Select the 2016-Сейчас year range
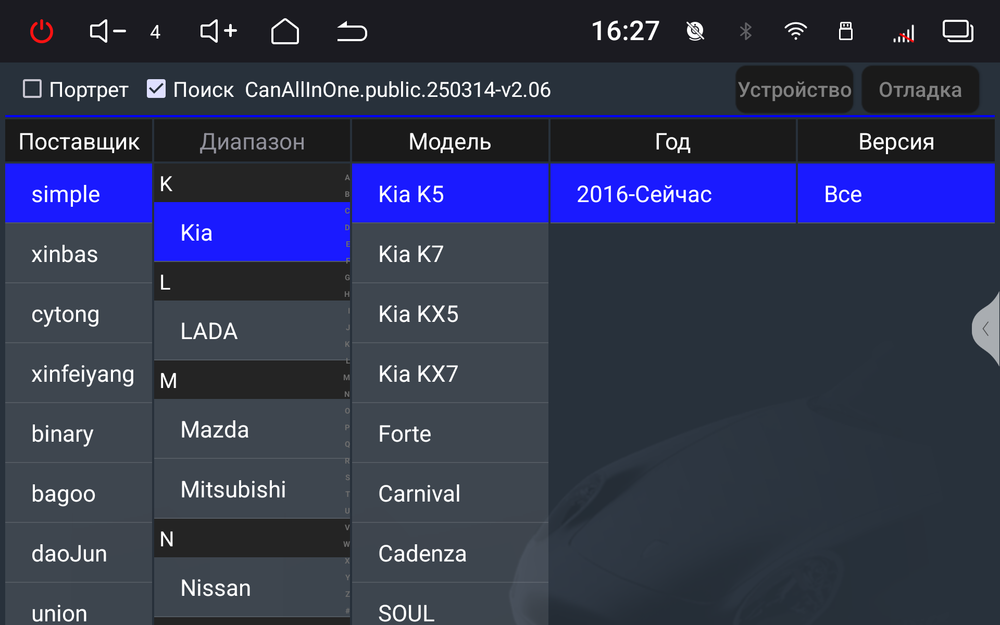 672,194
